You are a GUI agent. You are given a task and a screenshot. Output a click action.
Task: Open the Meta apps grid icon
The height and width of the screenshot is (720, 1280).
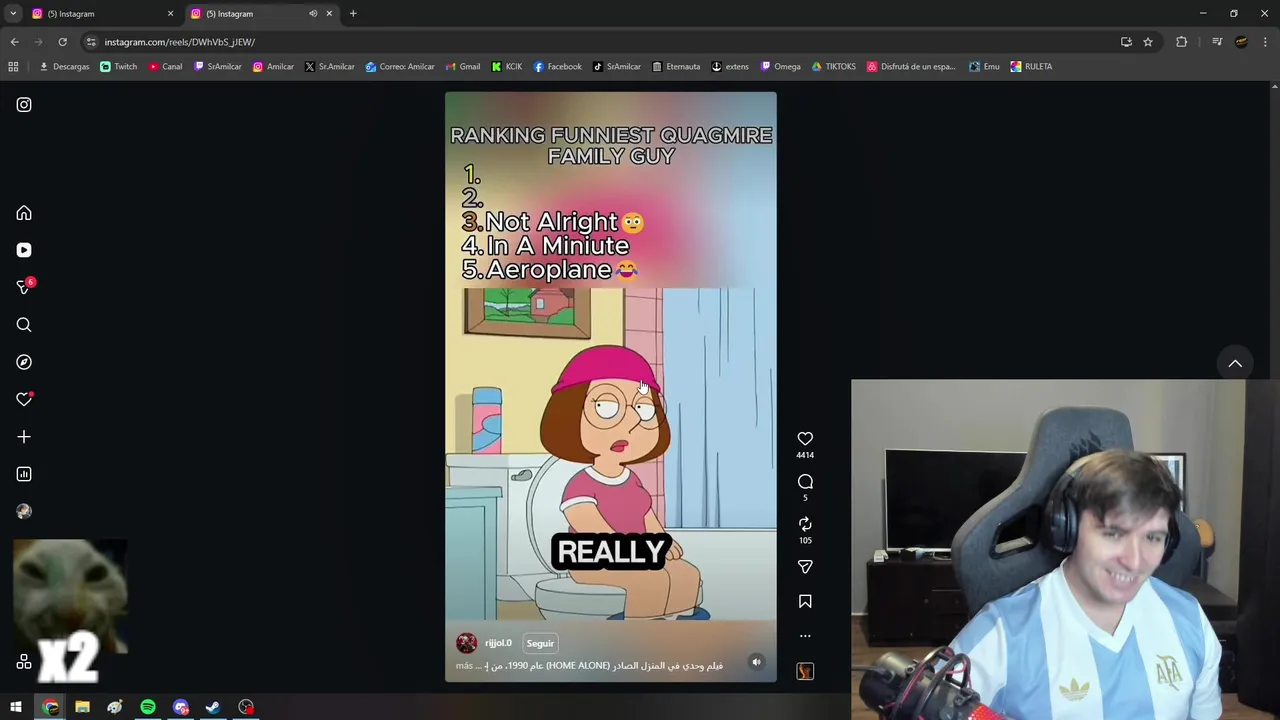tap(24, 662)
